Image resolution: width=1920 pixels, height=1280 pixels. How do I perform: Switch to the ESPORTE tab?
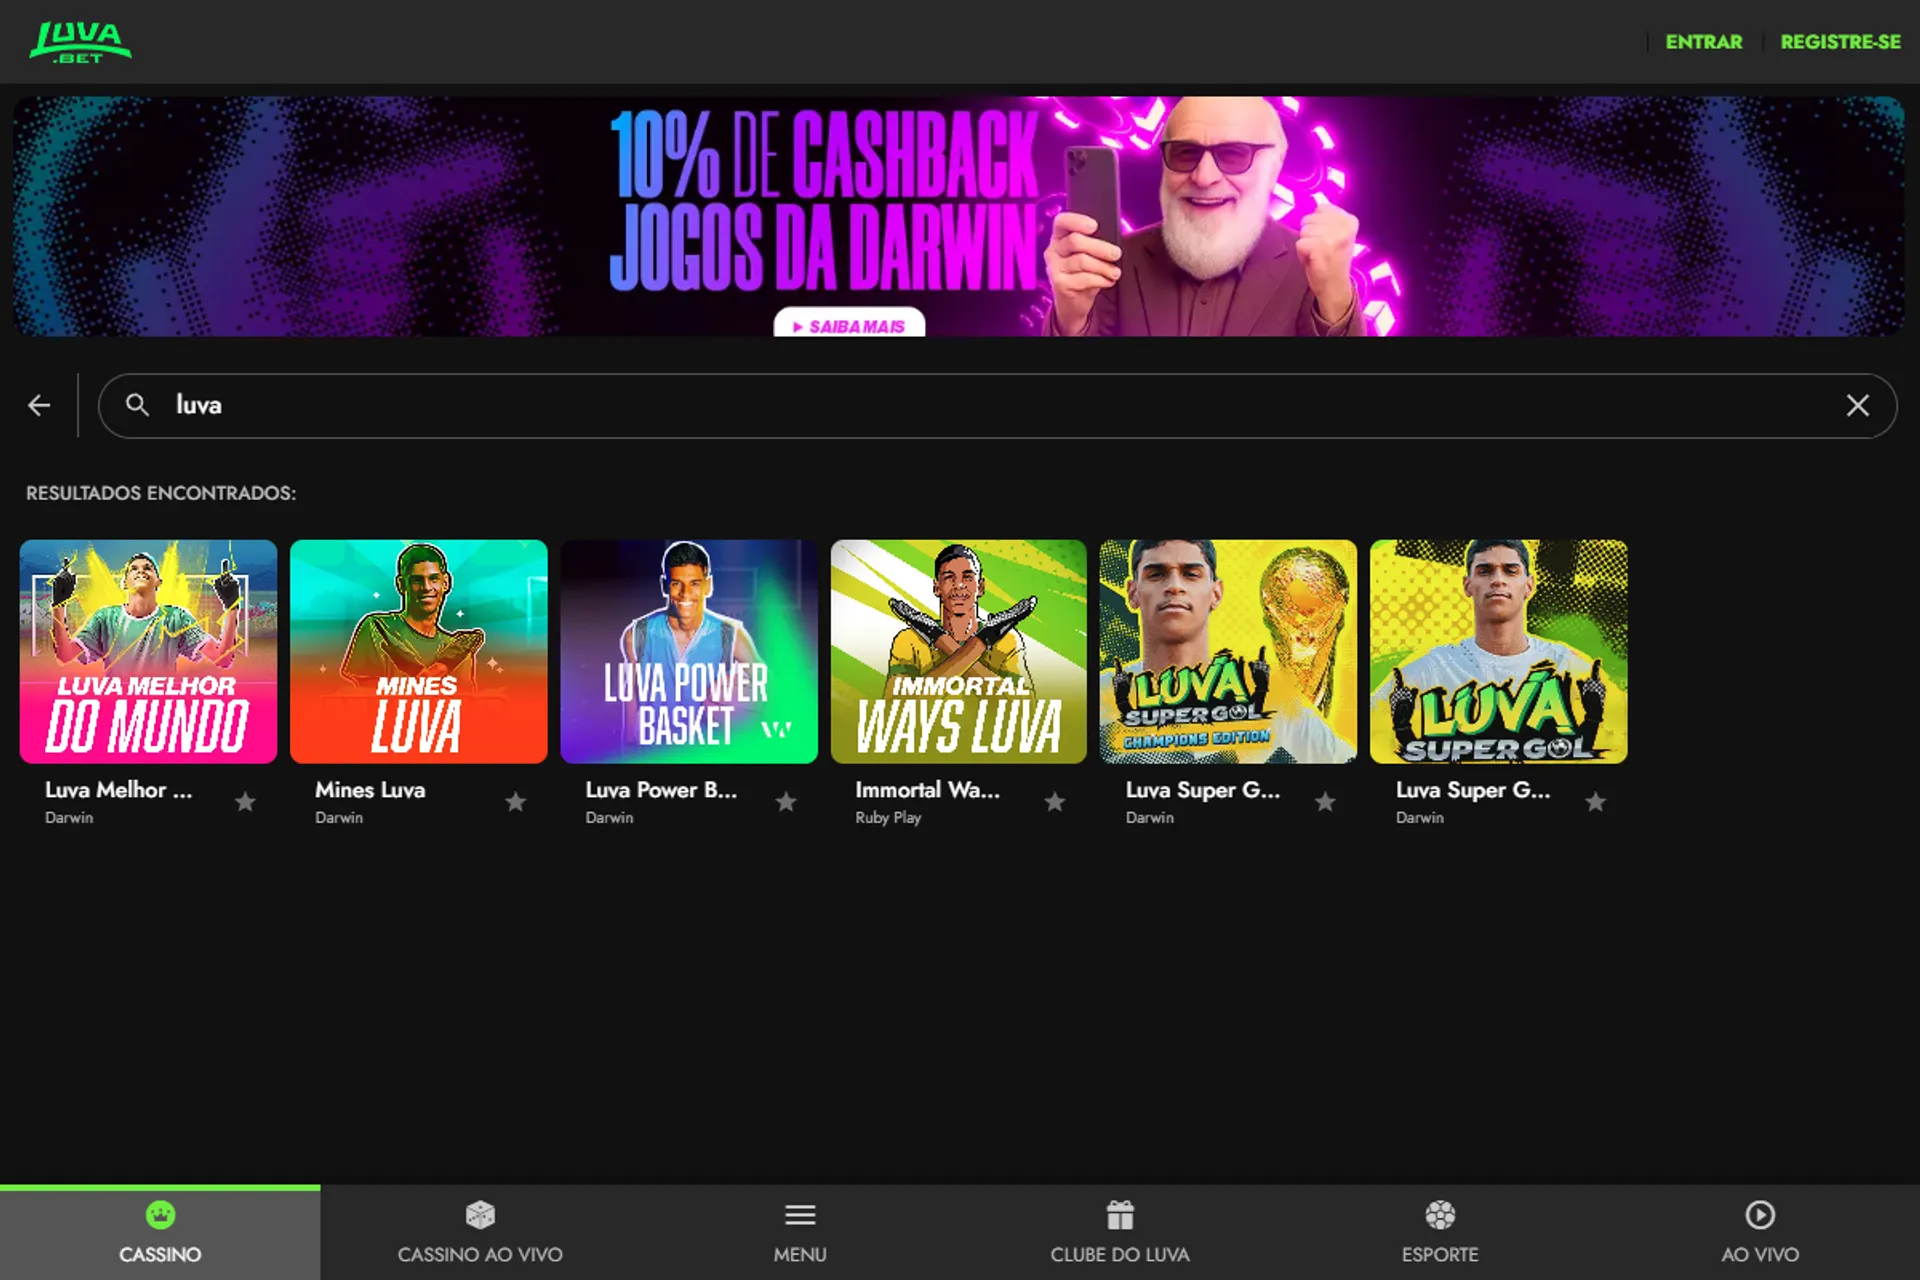tap(1440, 1232)
